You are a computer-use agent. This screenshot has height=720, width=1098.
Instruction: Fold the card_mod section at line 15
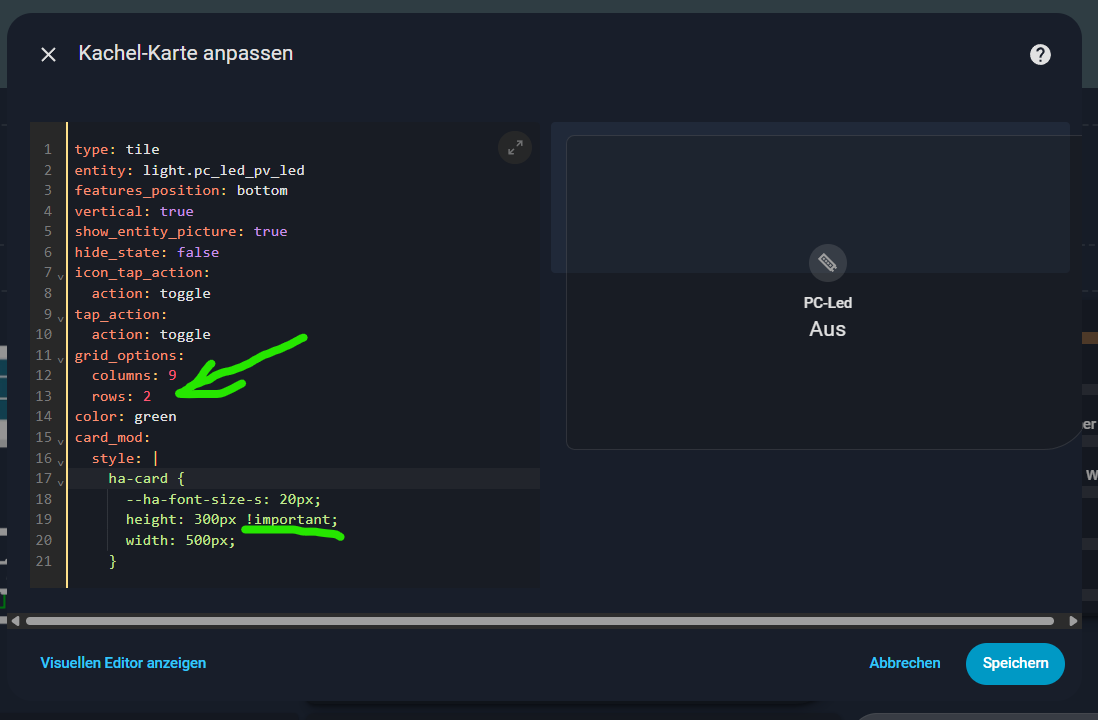tap(61, 439)
